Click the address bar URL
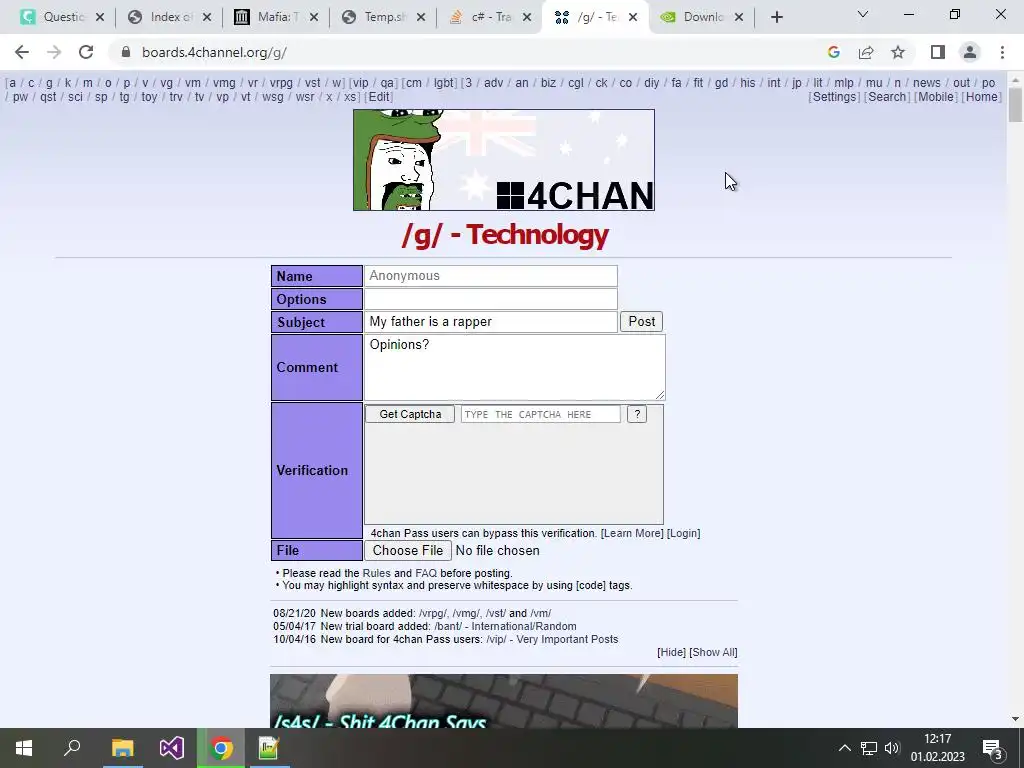 215,52
